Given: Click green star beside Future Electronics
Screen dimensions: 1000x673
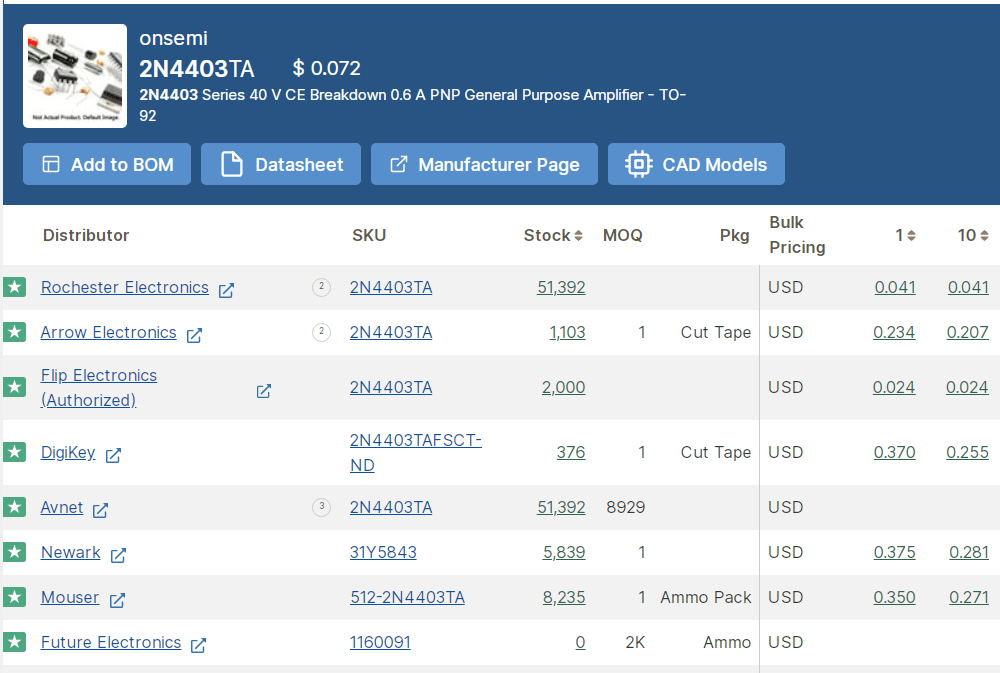Looking at the screenshot, I should pyautogui.click(x=15, y=642).
